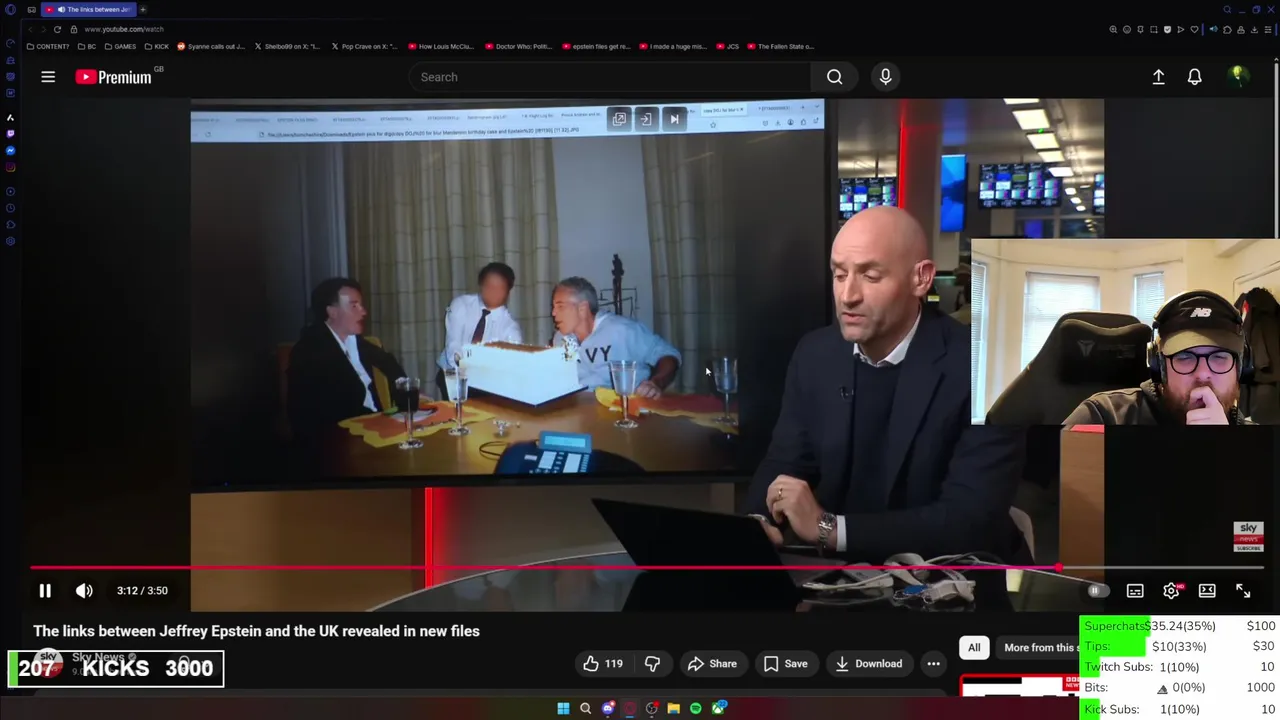Switch to 'The links between Je...' tab
The width and height of the screenshot is (1280, 720).
88,9
